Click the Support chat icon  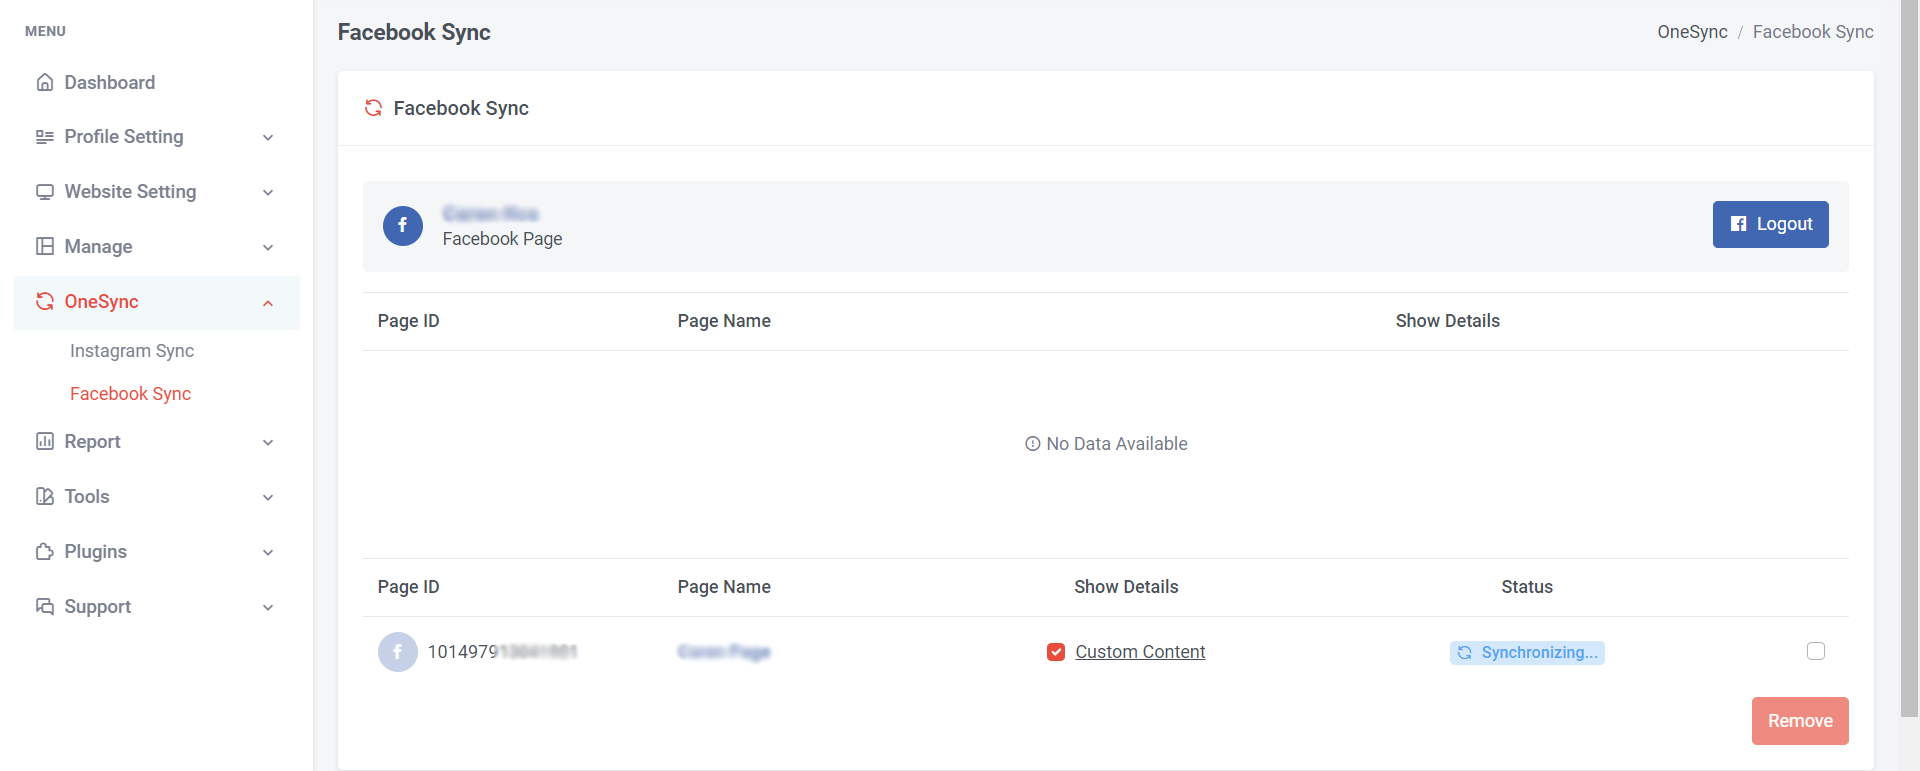pos(44,607)
